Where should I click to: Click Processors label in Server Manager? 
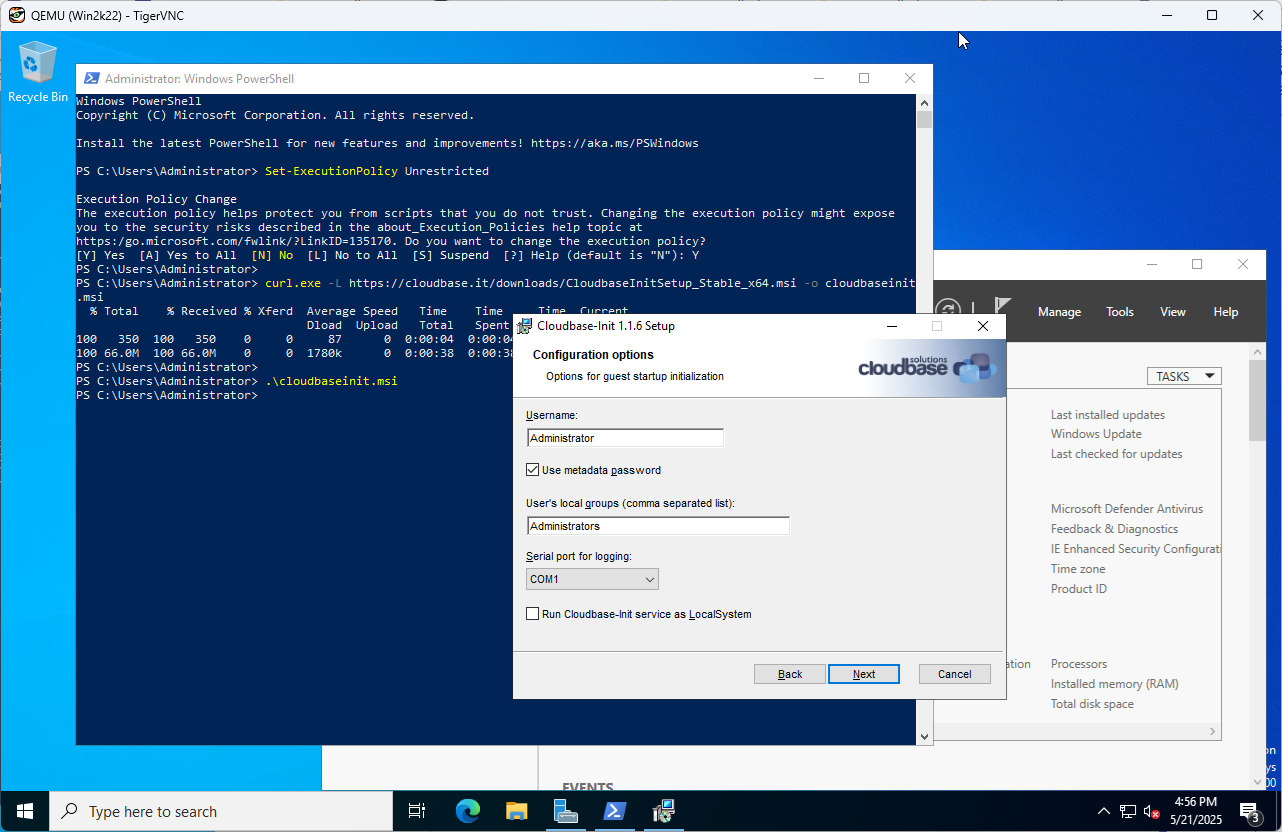click(x=1079, y=664)
